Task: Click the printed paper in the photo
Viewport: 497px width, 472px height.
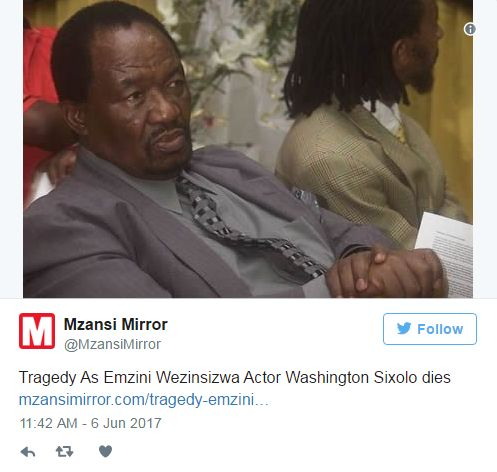Action: coord(447,253)
